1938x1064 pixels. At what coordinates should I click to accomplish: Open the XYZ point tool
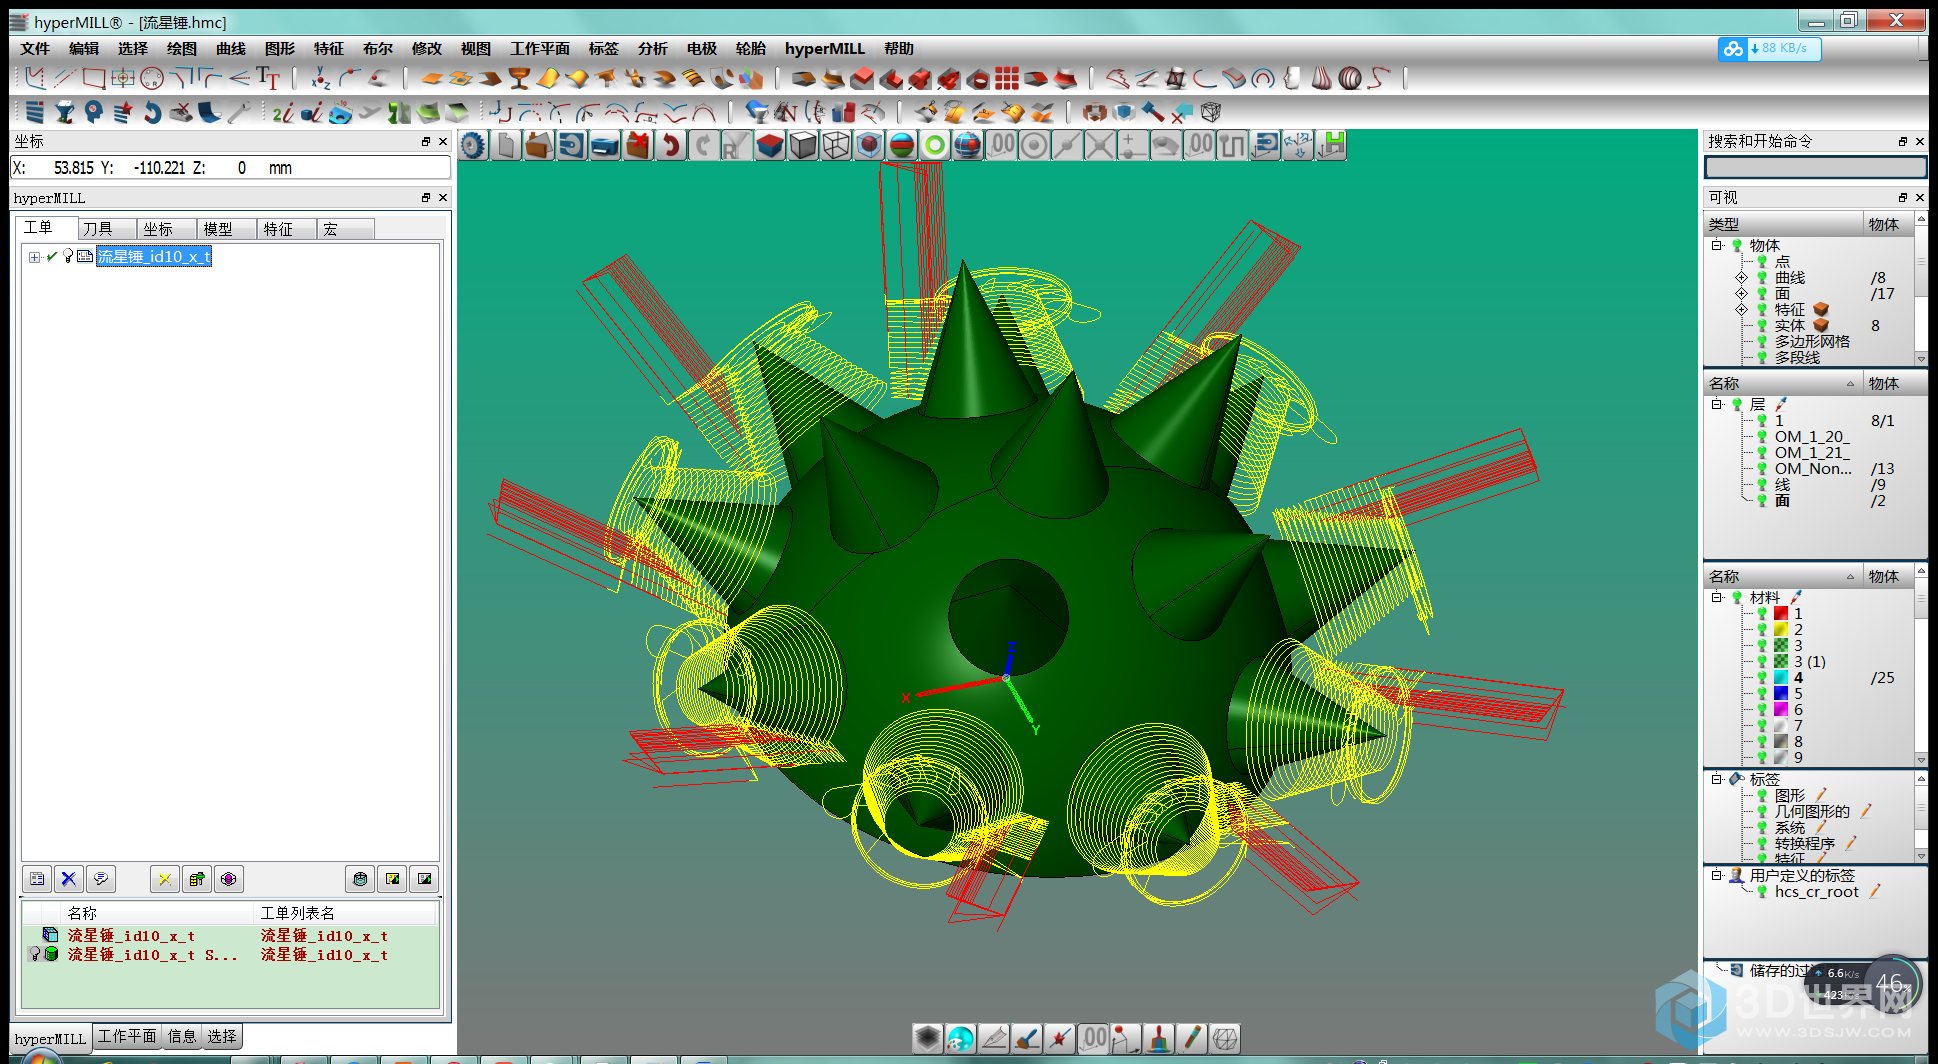pyautogui.click(x=320, y=78)
